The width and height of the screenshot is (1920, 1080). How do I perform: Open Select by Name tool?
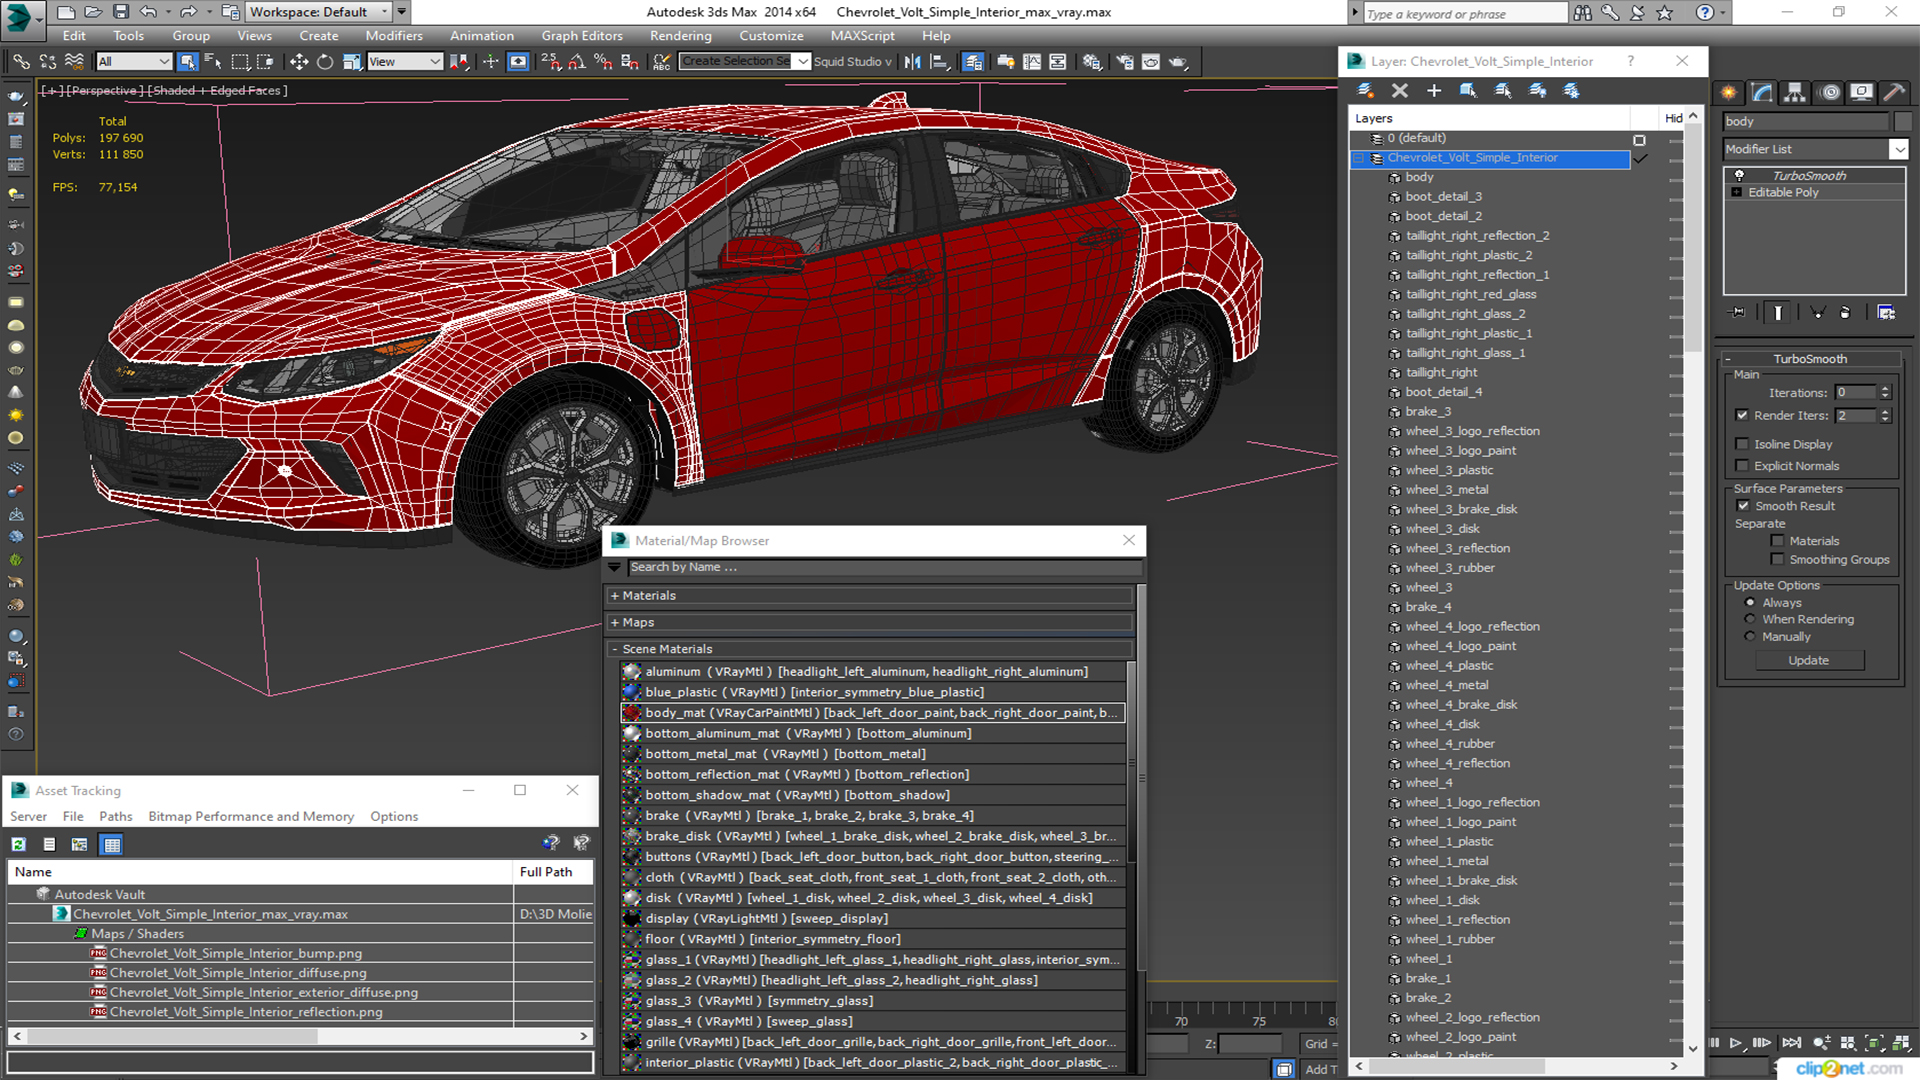pos(213,62)
